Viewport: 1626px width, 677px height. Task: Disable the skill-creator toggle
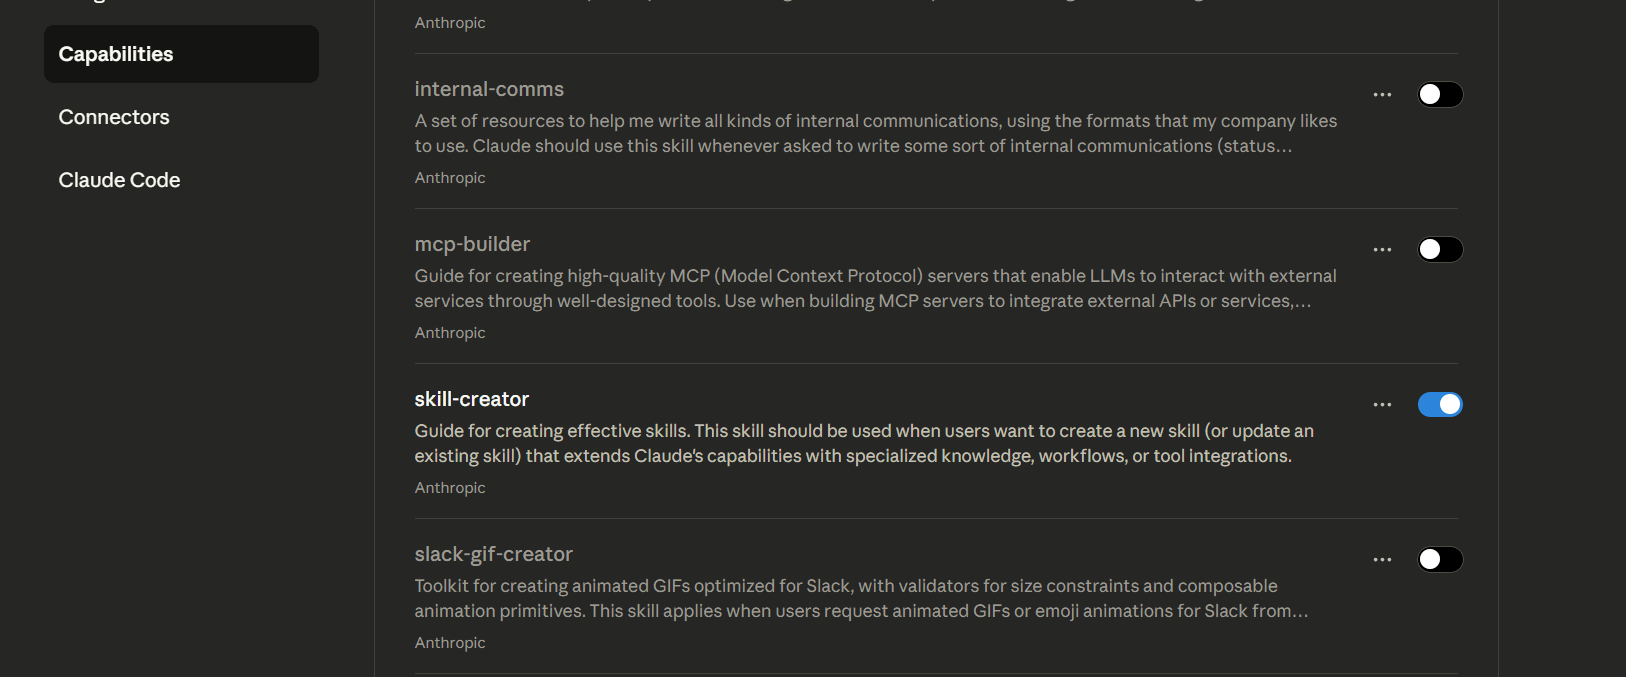(1440, 404)
